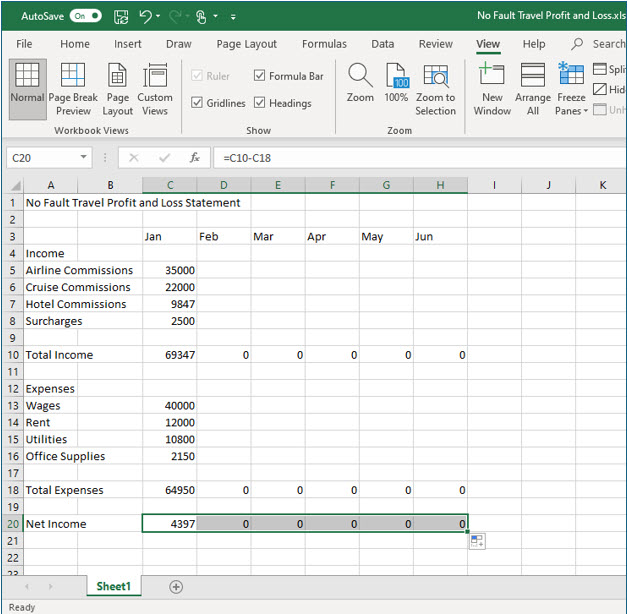Click the Touch/Mouse Mode hand icon
The width and height of the screenshot is (628, 614).
[x=201, y=16]
